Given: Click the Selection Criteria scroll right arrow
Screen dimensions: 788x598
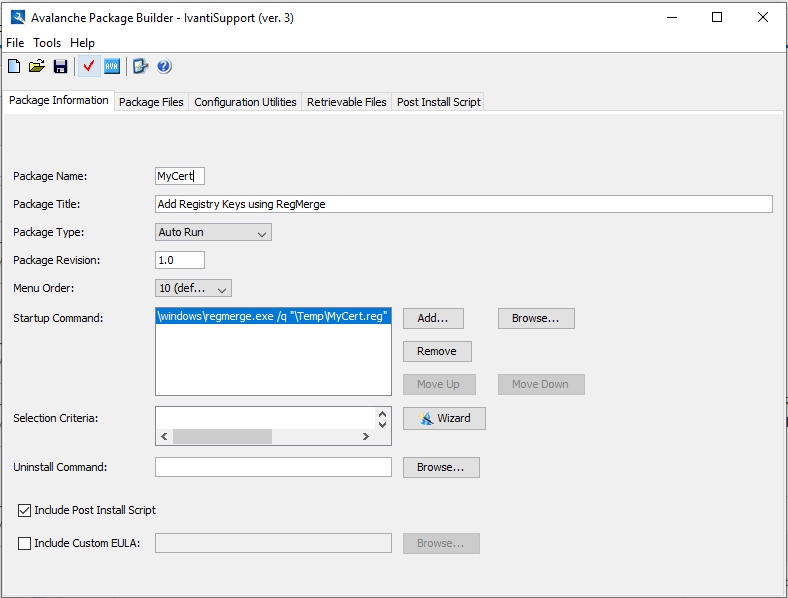Looking at the screenshot, I should pyautogui.click(x=366, y=437).
